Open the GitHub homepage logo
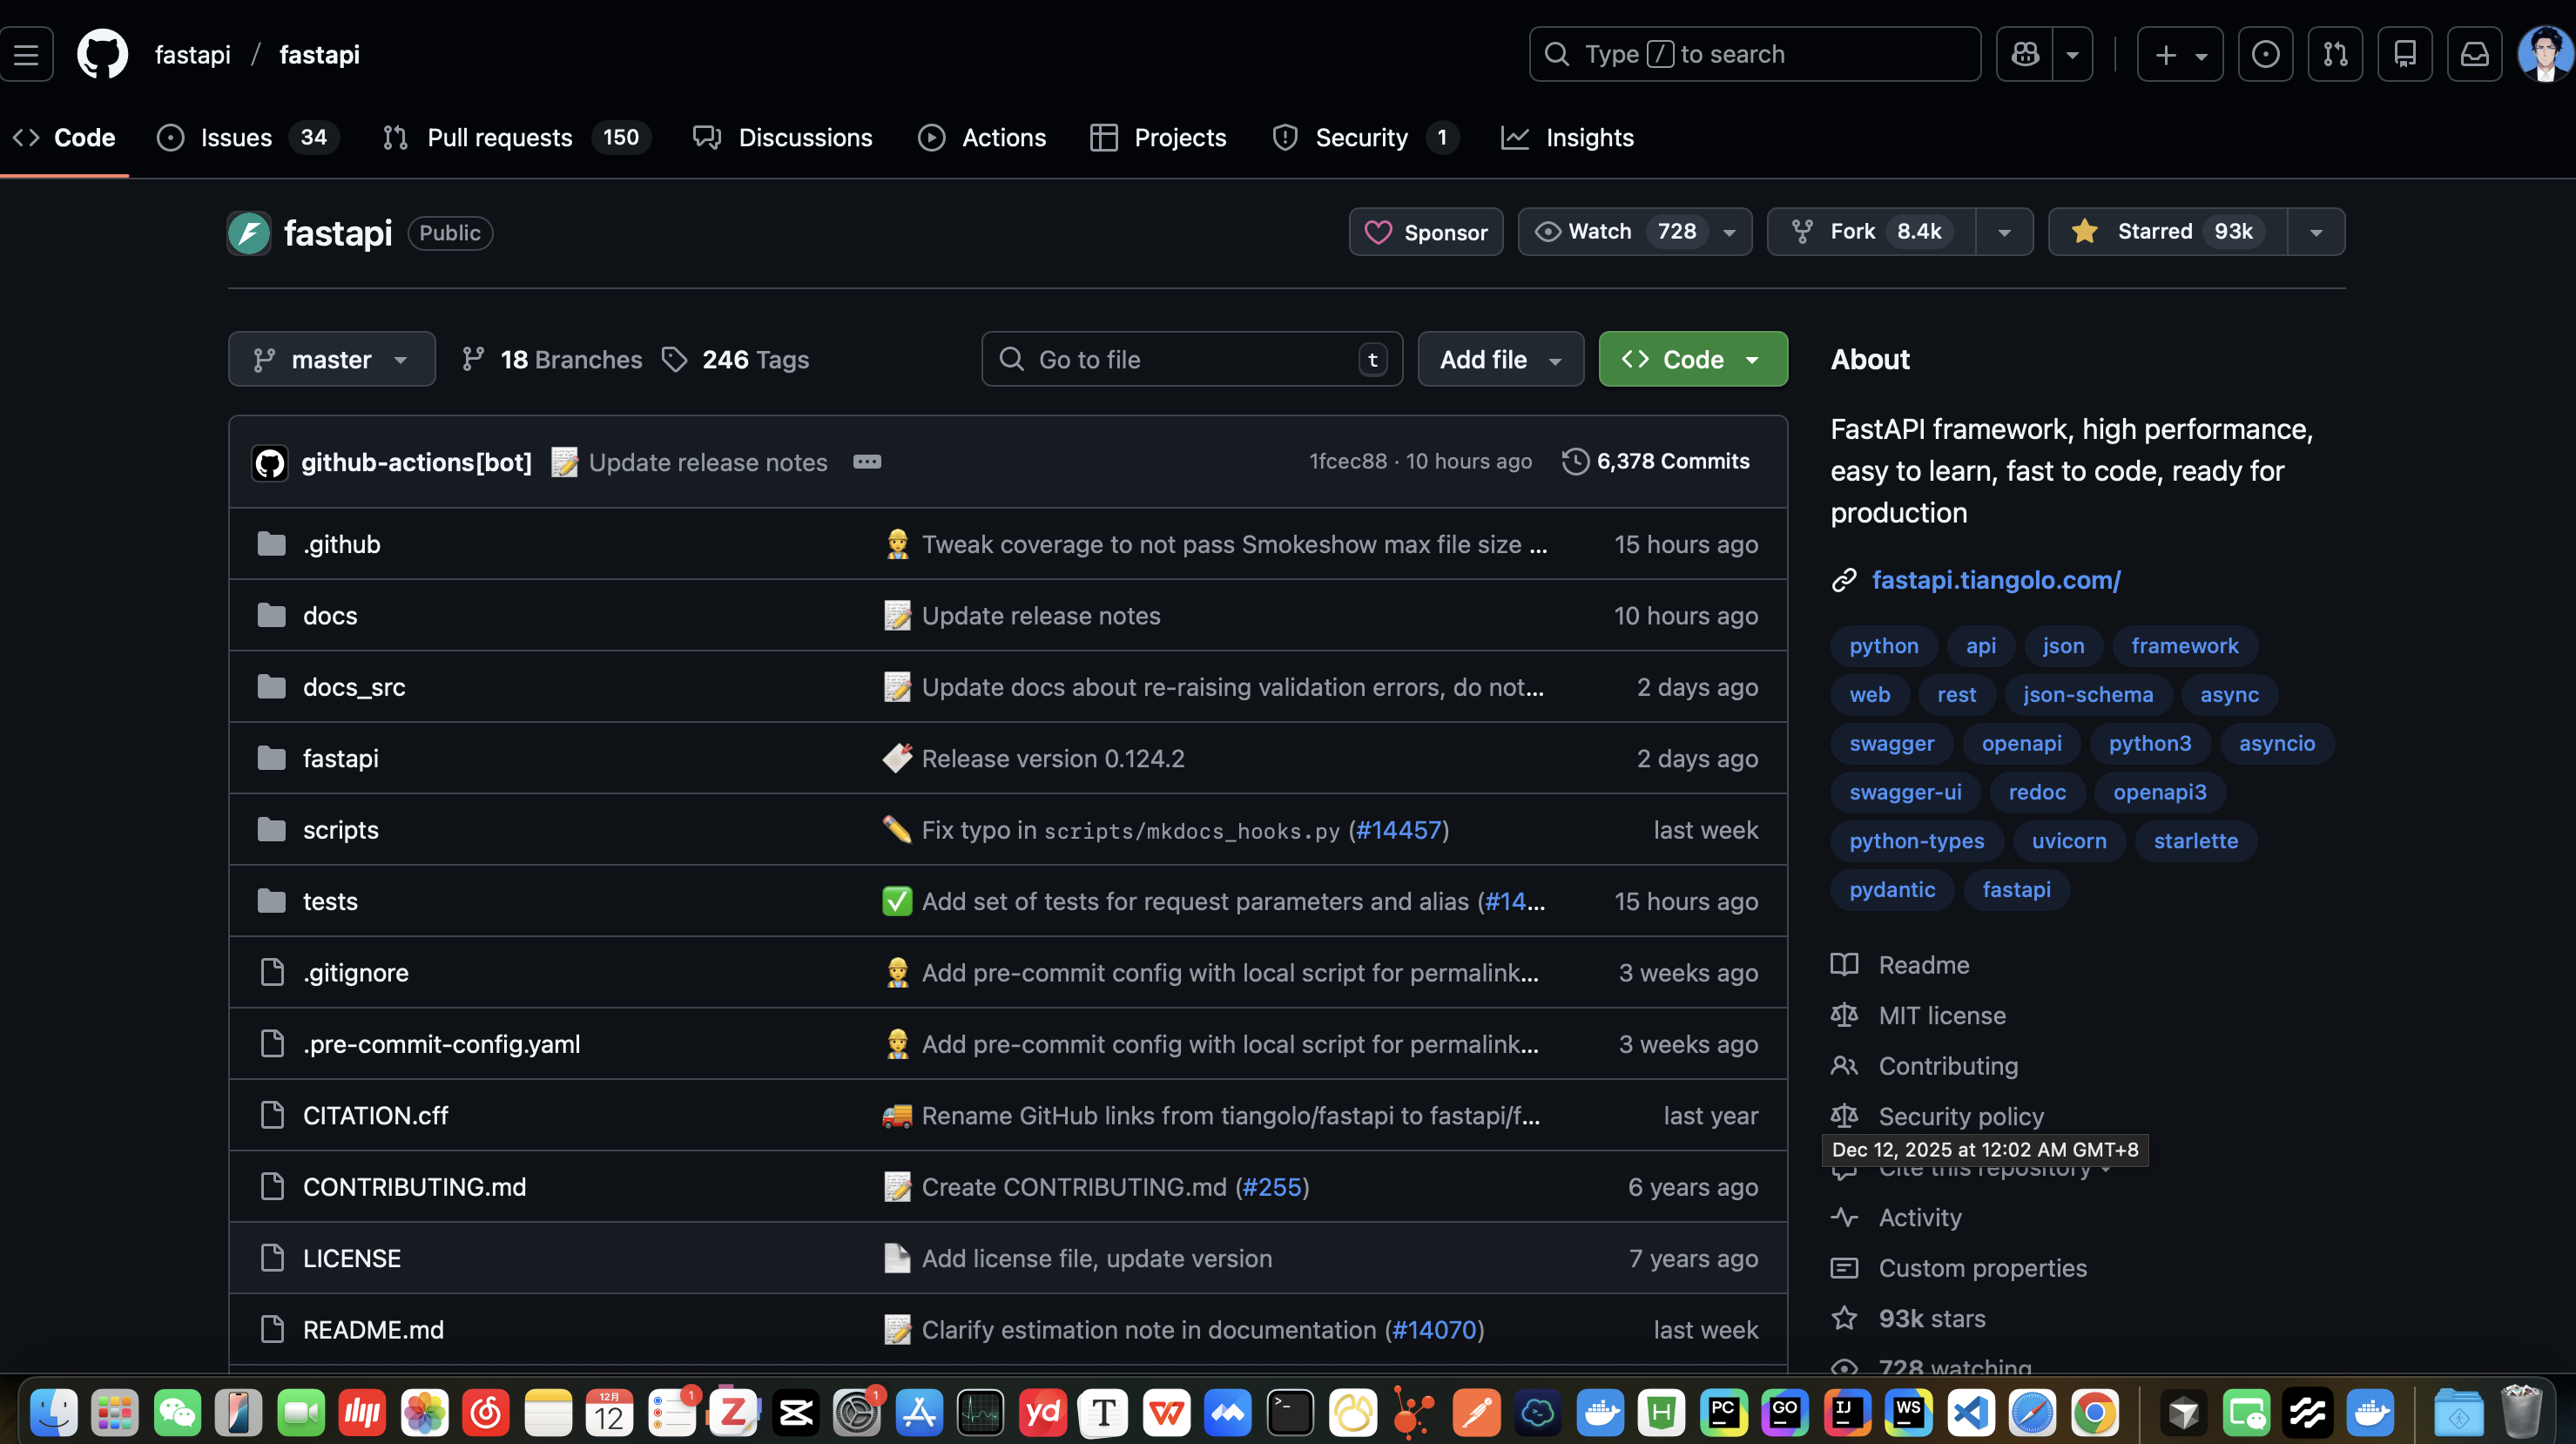 click(x=102, y=54)
